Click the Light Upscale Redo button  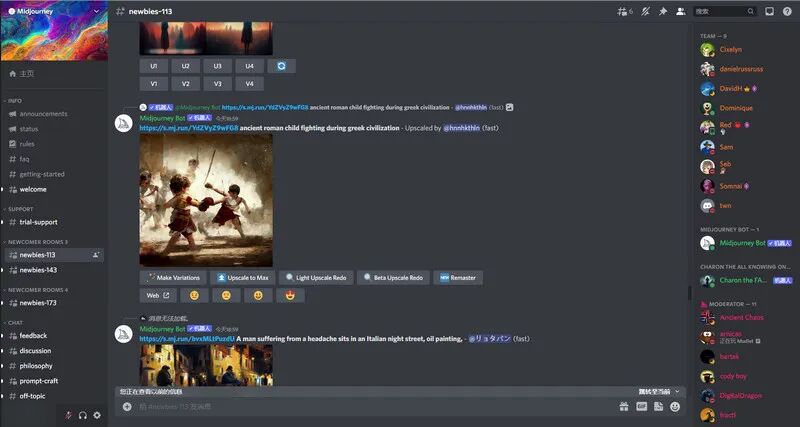point(316,278)
